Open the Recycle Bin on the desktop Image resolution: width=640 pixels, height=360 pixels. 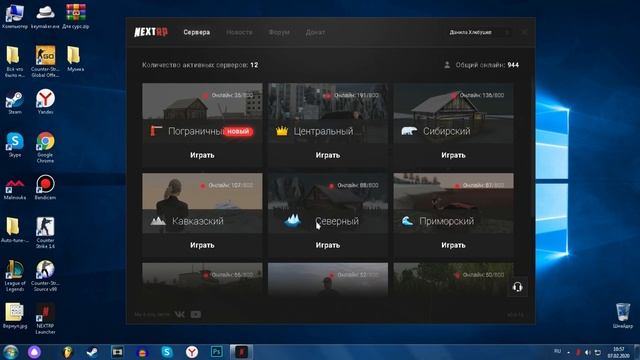point(623,315)
